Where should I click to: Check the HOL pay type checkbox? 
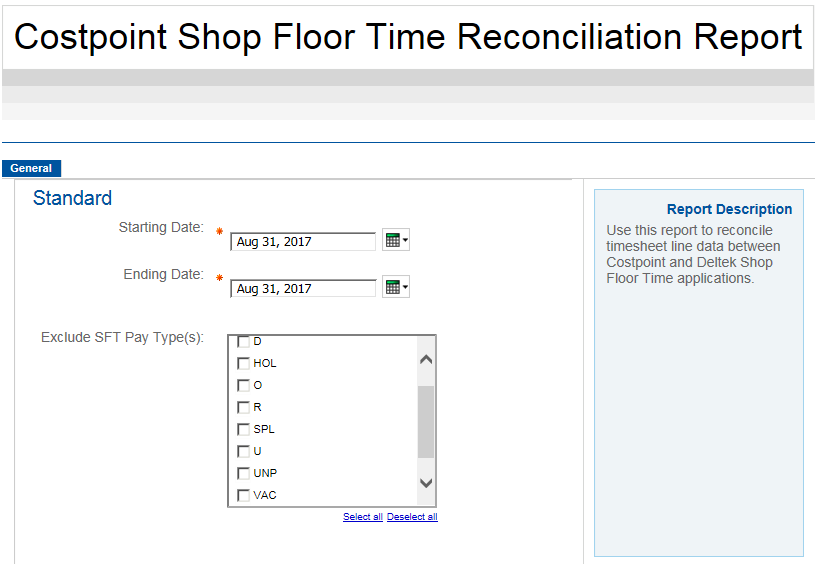click(x=243, y=363)
